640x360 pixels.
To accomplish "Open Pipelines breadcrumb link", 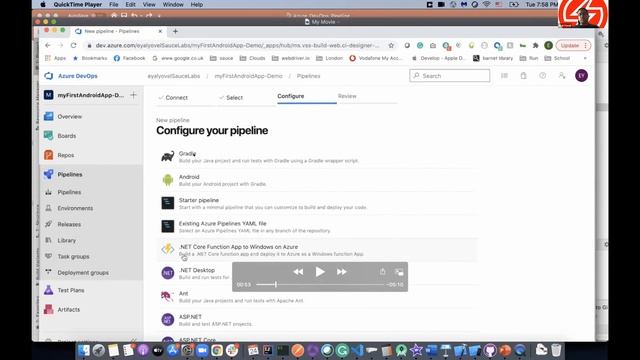I will pyautogui.click(x=308, y=76).
